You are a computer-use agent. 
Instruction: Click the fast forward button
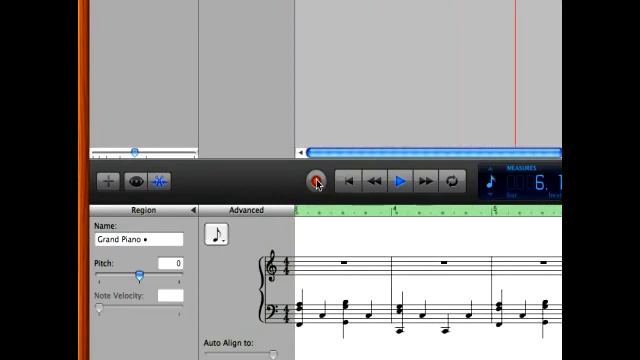pos(426,181)
